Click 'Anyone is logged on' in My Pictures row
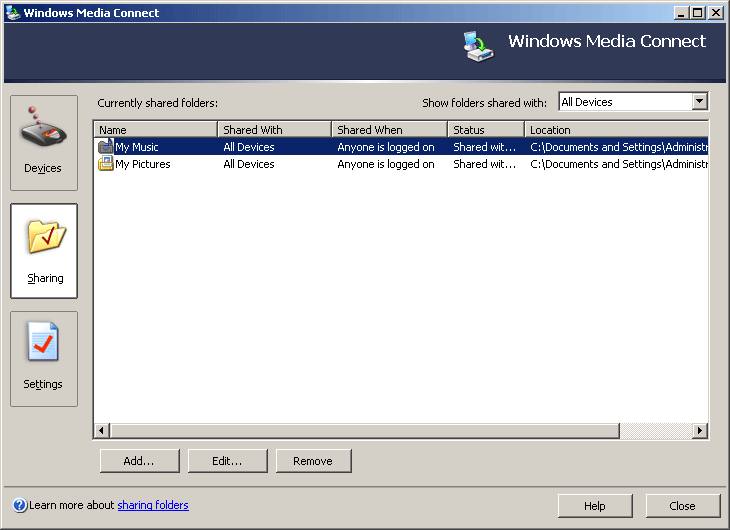The height and width of the screenshot is (530, 730). pyautogui.click(x=386, y=164)
